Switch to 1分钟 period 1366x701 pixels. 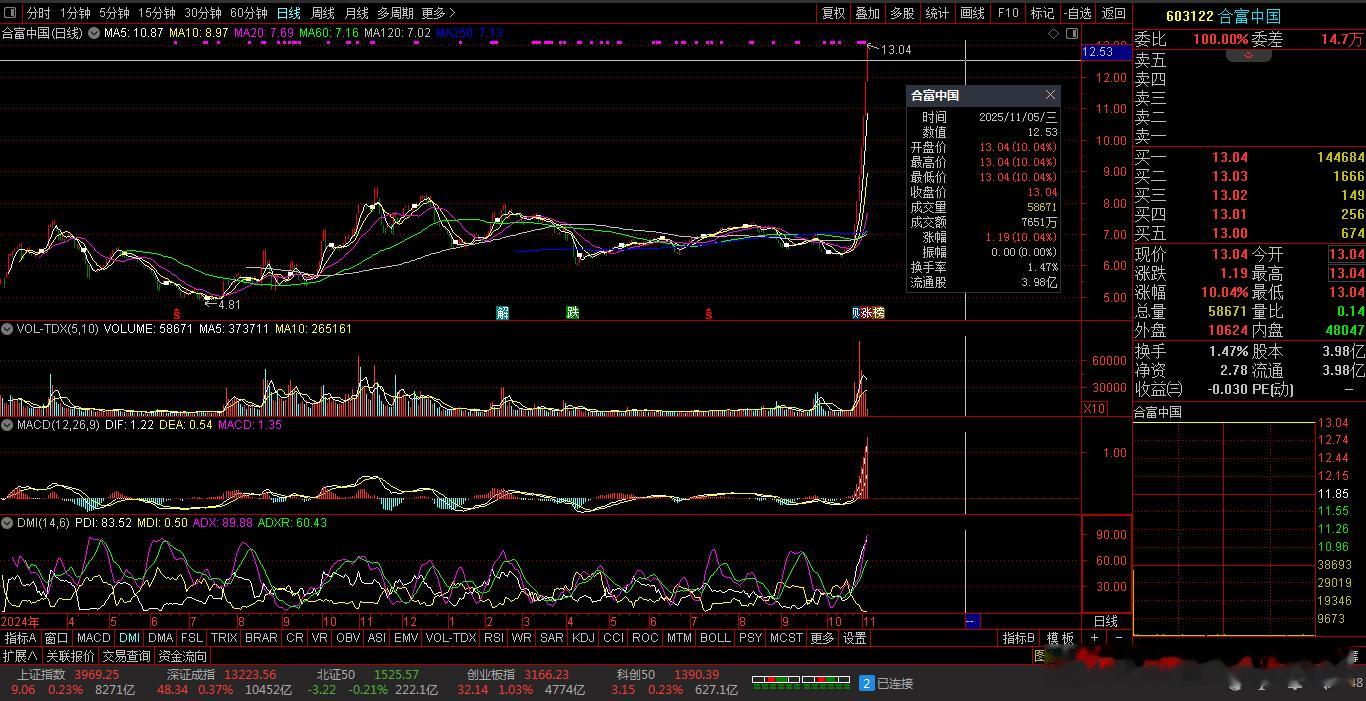pyautogui.click(x=75, y=13)
